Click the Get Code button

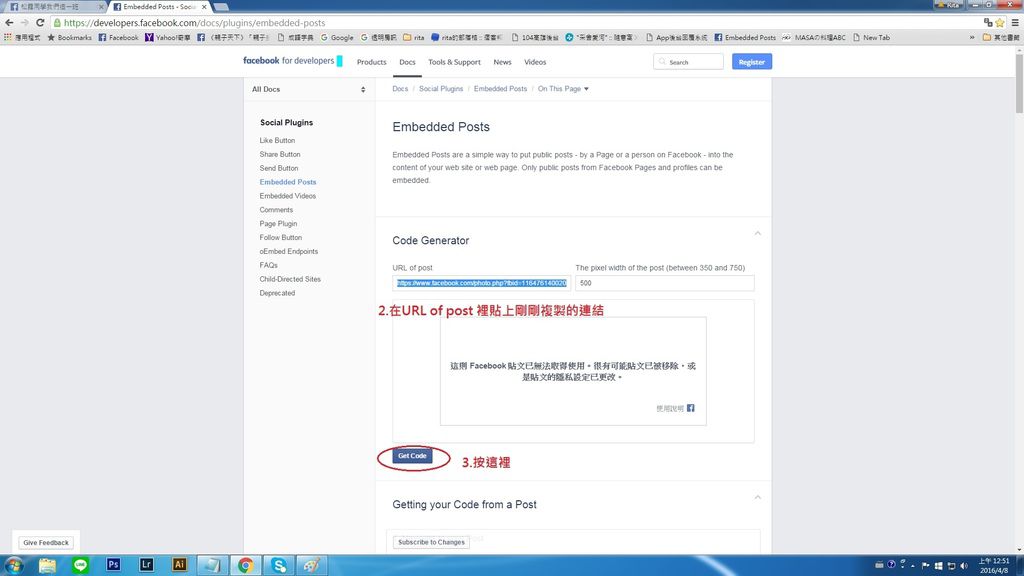tap(412, 456)
